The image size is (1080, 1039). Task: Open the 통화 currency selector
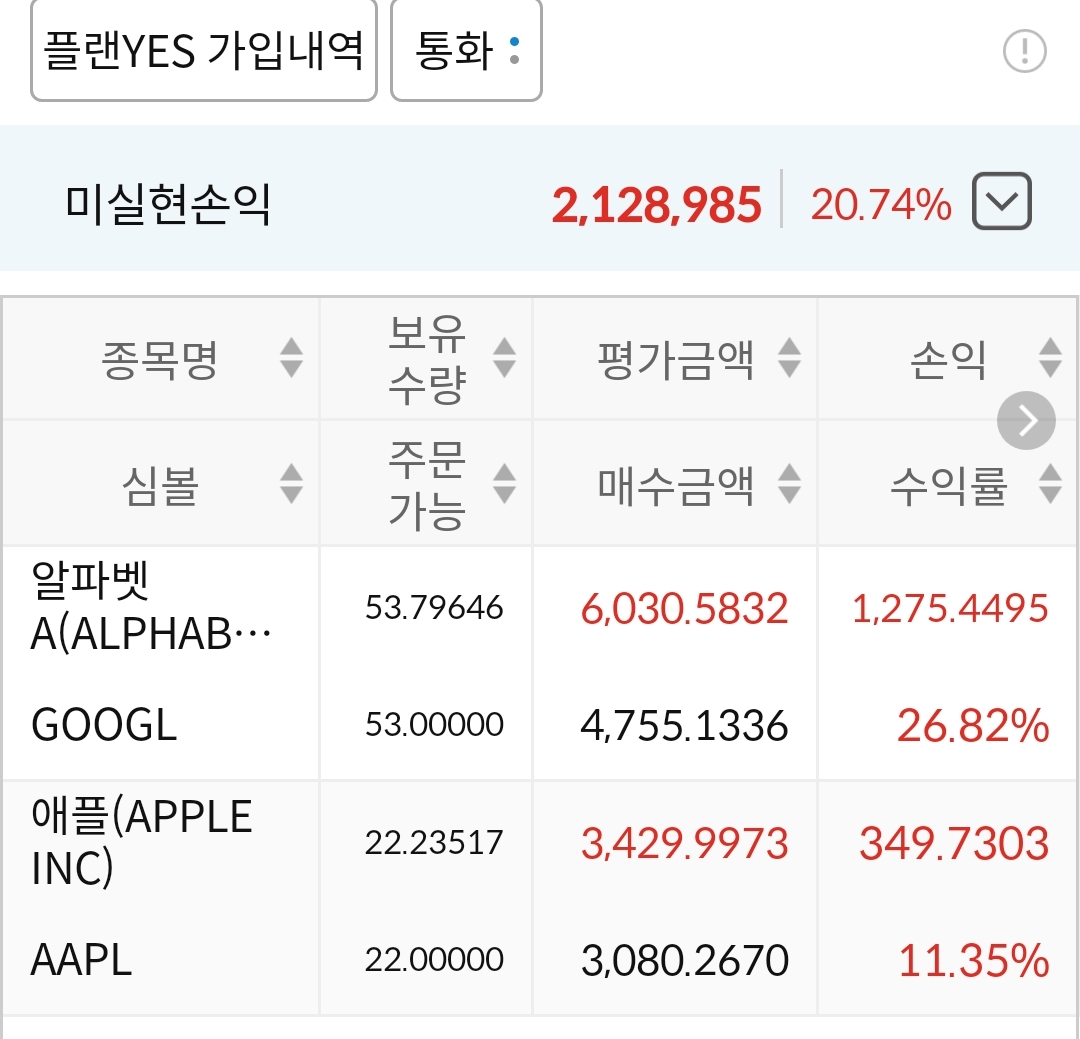466,50
